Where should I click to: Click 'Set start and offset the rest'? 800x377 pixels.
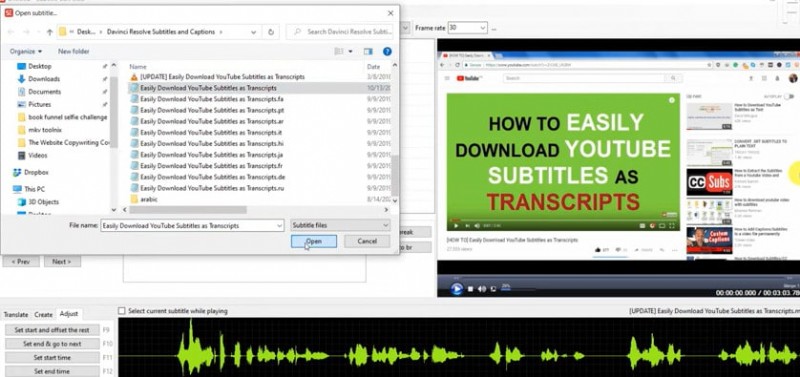tap(52, 330)
